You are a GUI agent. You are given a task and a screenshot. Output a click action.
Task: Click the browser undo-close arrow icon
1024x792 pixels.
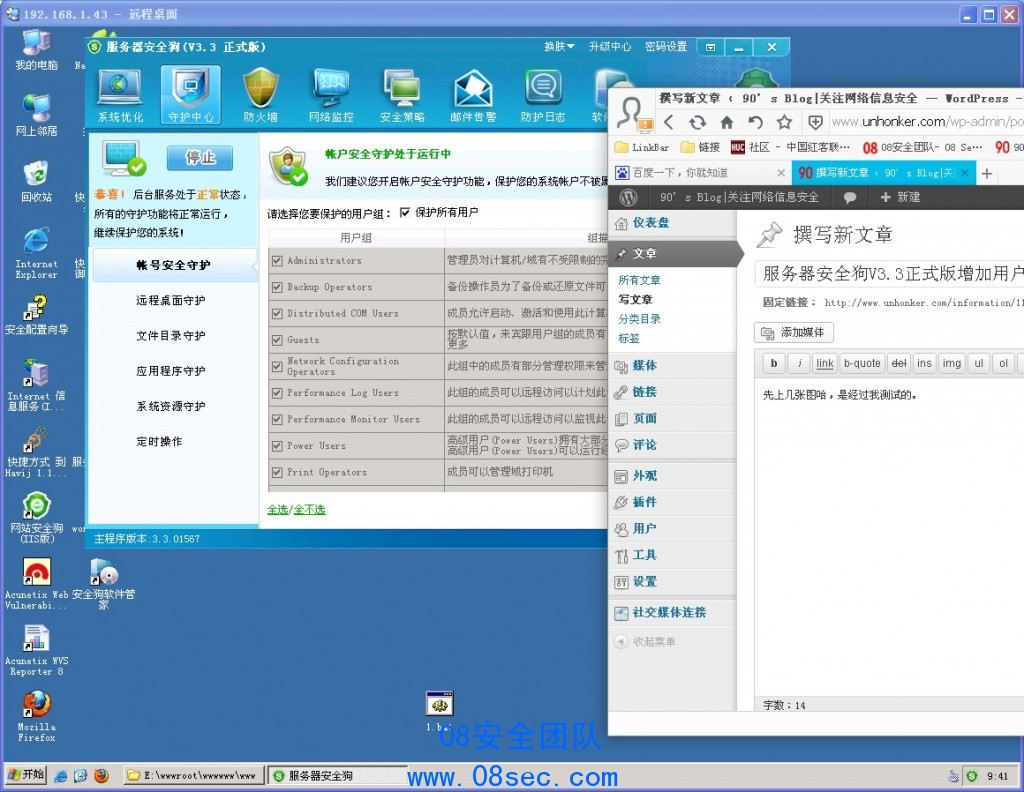tap(755, 122)
